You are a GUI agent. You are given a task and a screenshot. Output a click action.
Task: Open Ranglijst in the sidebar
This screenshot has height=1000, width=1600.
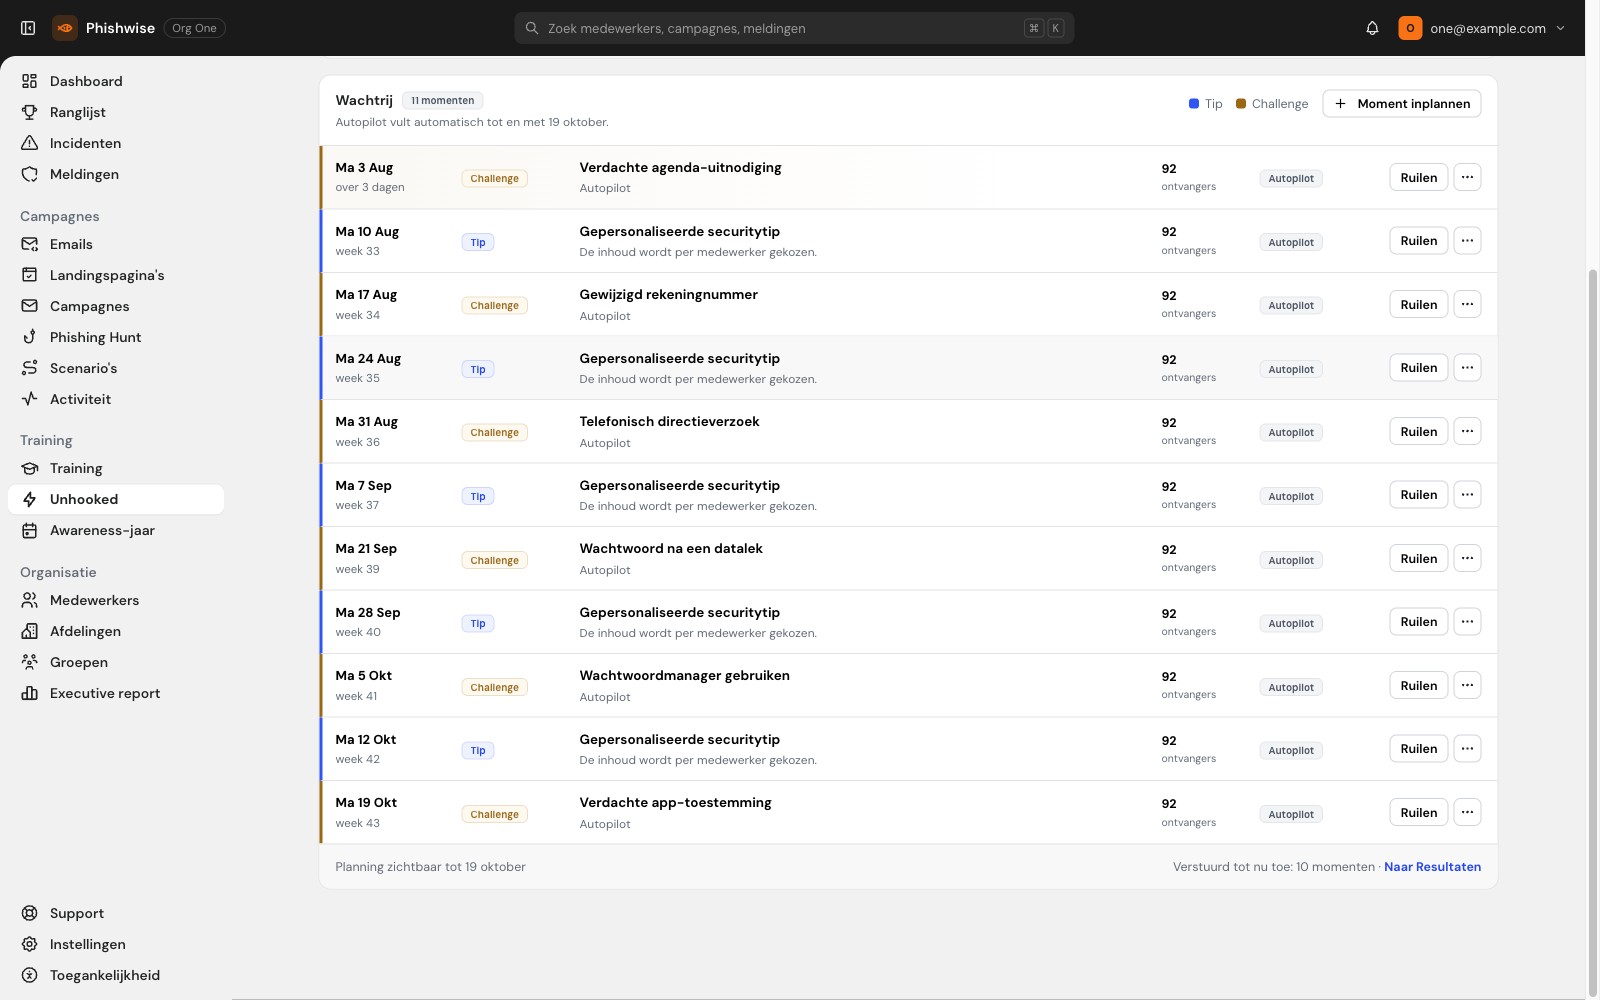[x=116, y=112]
